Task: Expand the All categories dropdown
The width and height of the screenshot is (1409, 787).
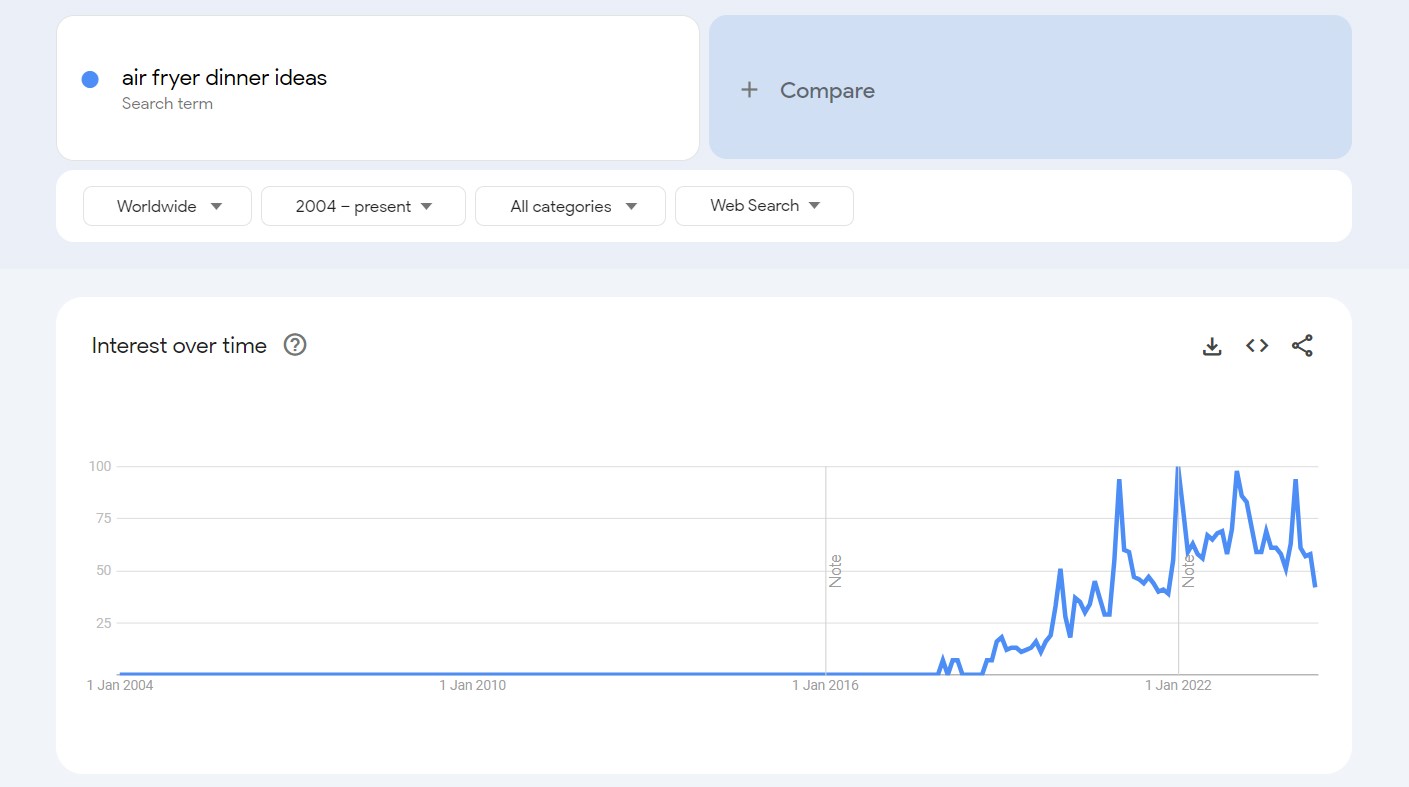Action: point(570,206)
